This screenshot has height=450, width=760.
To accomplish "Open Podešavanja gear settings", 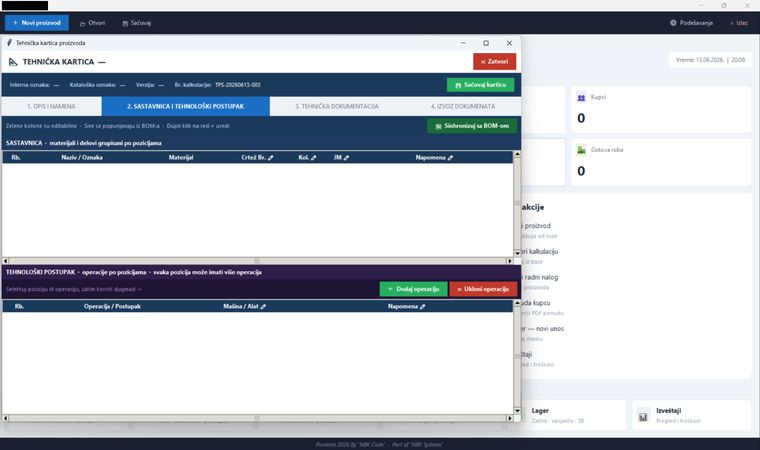I will tap(691, 23).
